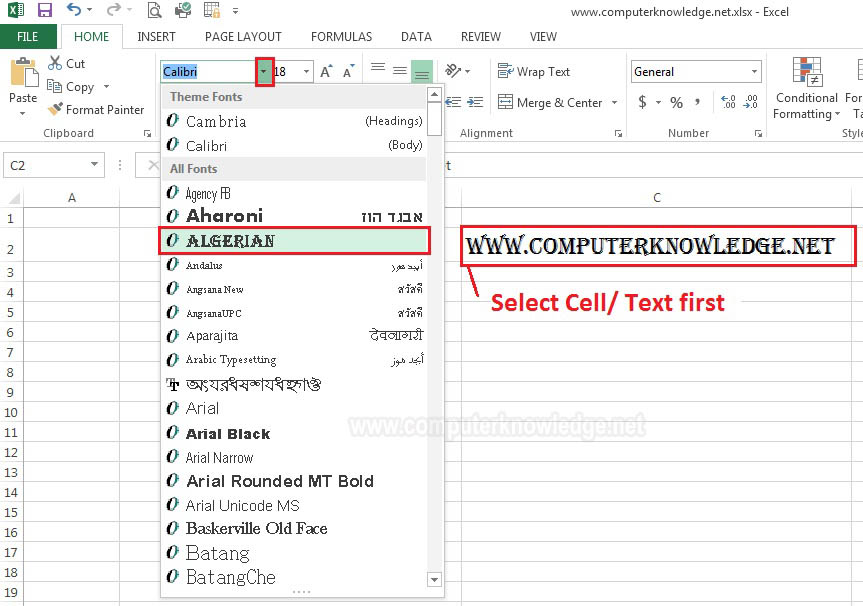This screenshot has height=606, width=863.
Task: Apply Comma Style format
Action: 698,102
